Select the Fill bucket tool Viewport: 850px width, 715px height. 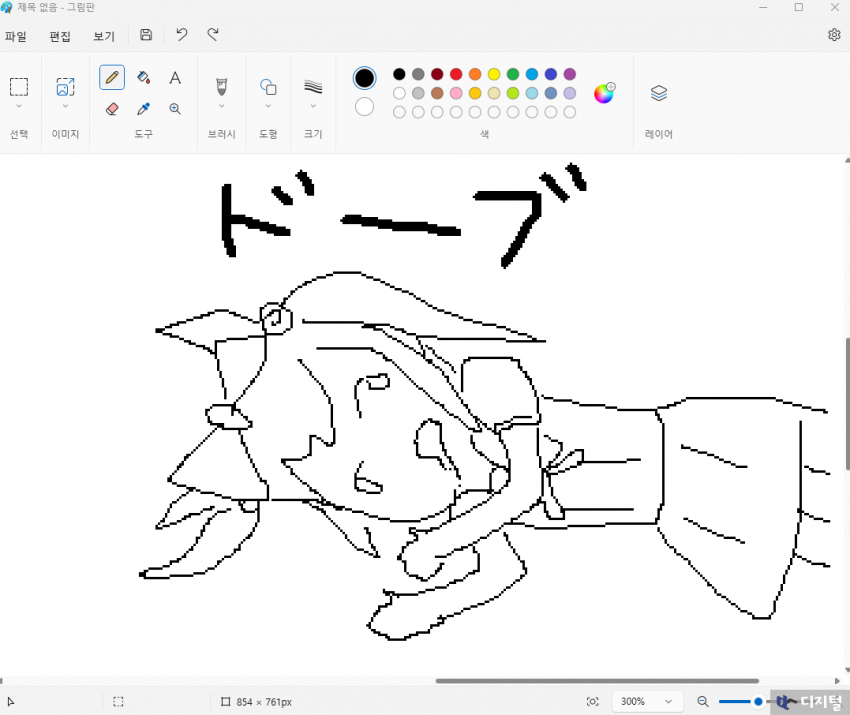click(x=144, y=78)
